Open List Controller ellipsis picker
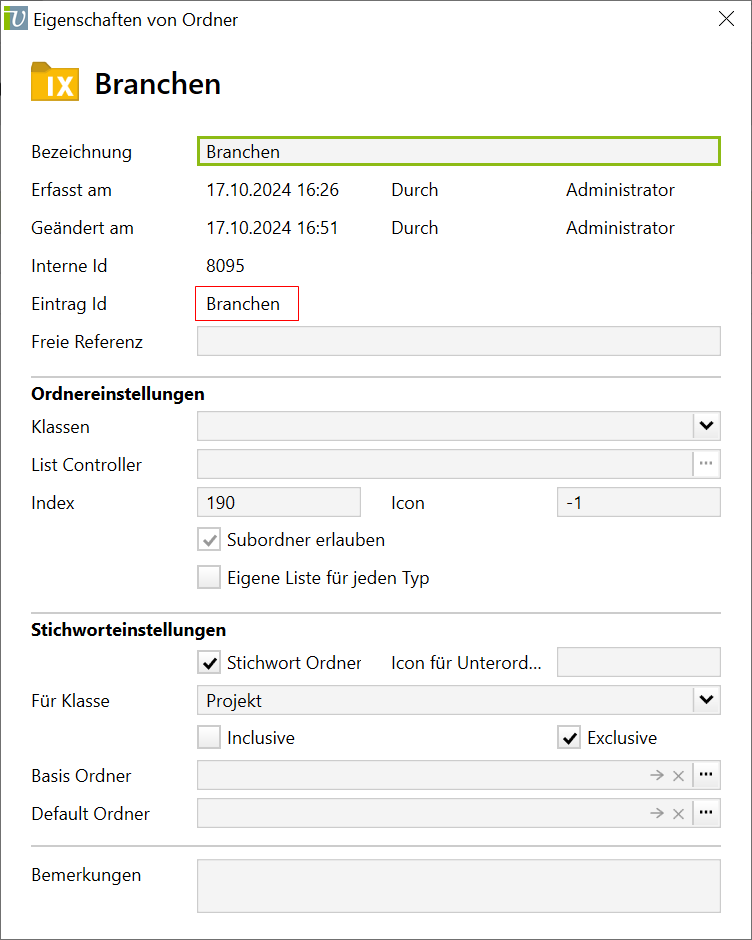Screen dimensions: 752x940 point(706,464)
